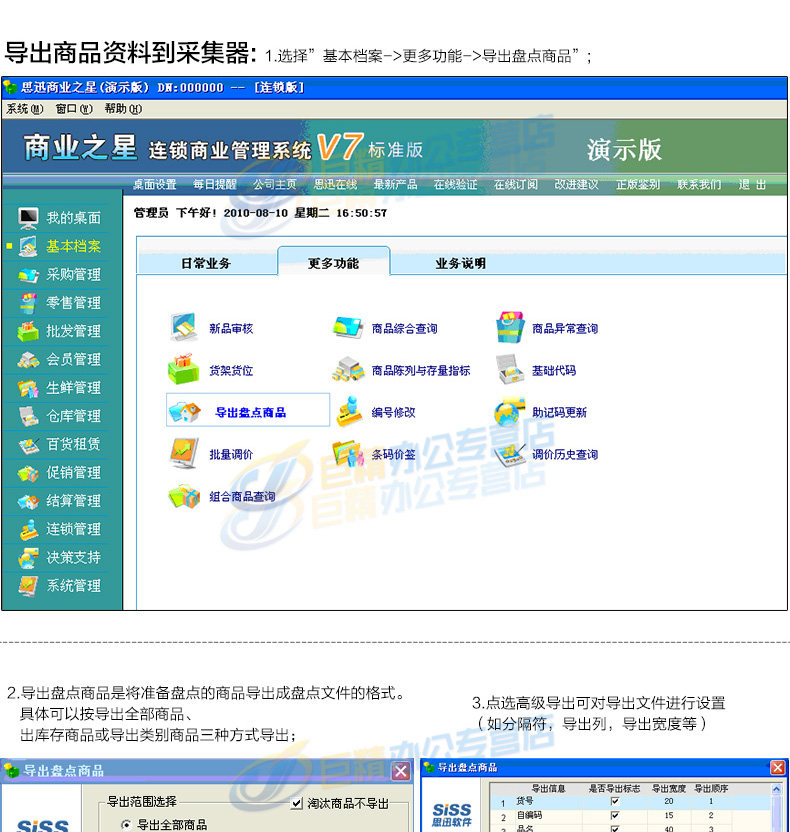Open 批量调价 function

(x=211, y=454)
